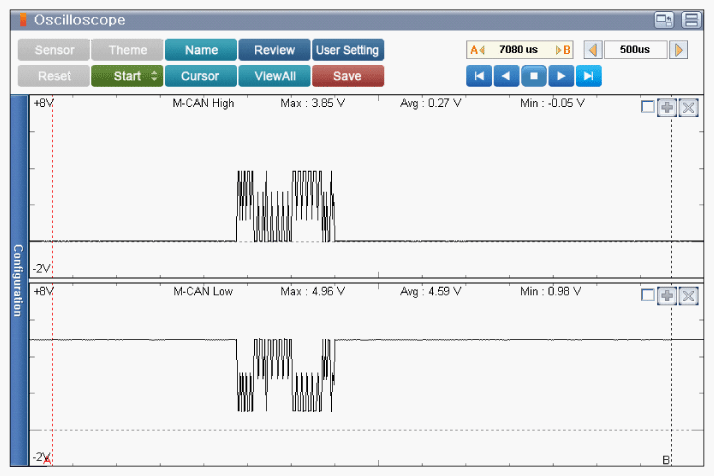Skip to the last waveform frame
This screenshot has width=714, height=476.
pyautogui.click(x=589, y=76)
